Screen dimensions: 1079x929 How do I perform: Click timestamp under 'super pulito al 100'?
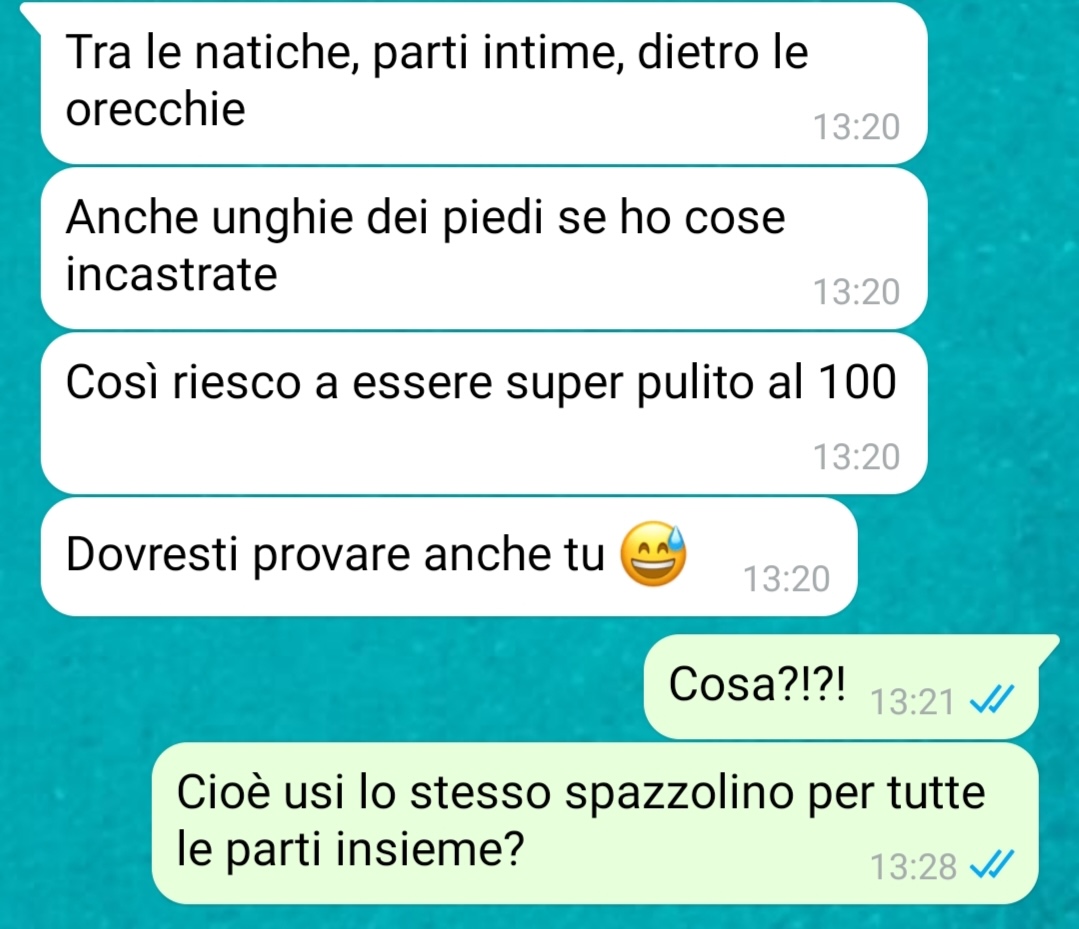click(x=857, y=457)
